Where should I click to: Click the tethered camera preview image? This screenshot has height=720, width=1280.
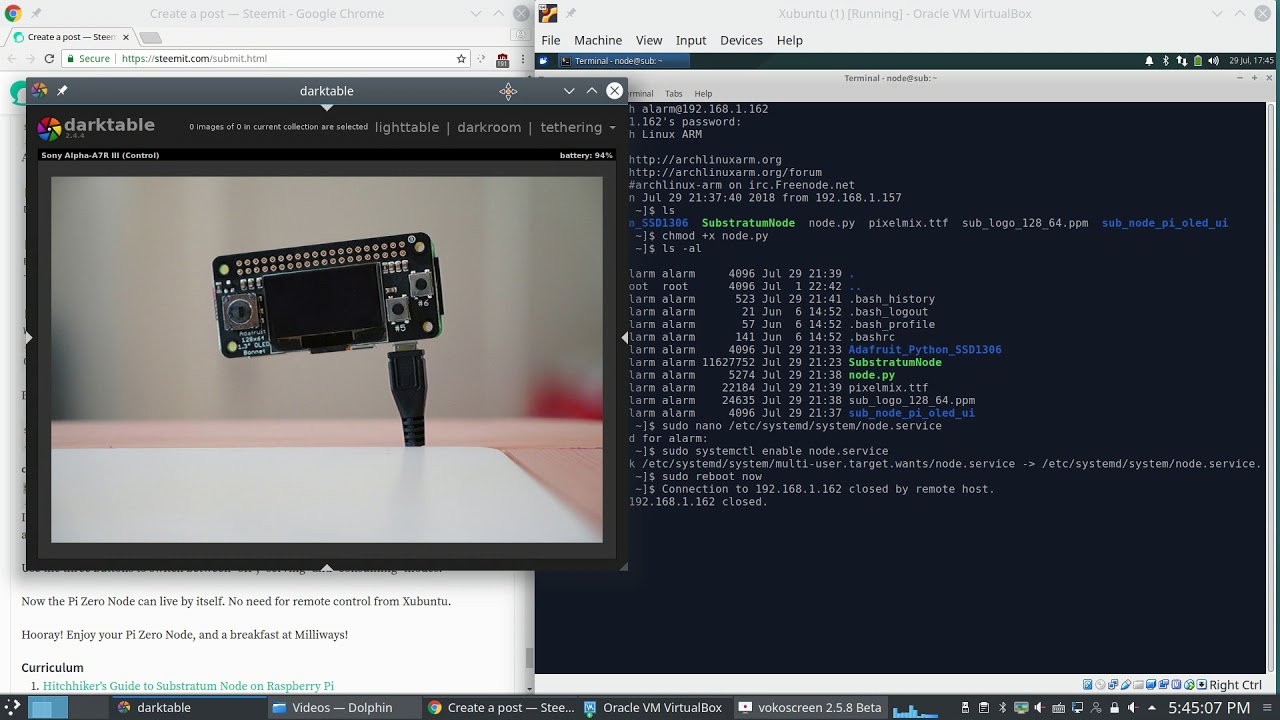click(327, 360)
